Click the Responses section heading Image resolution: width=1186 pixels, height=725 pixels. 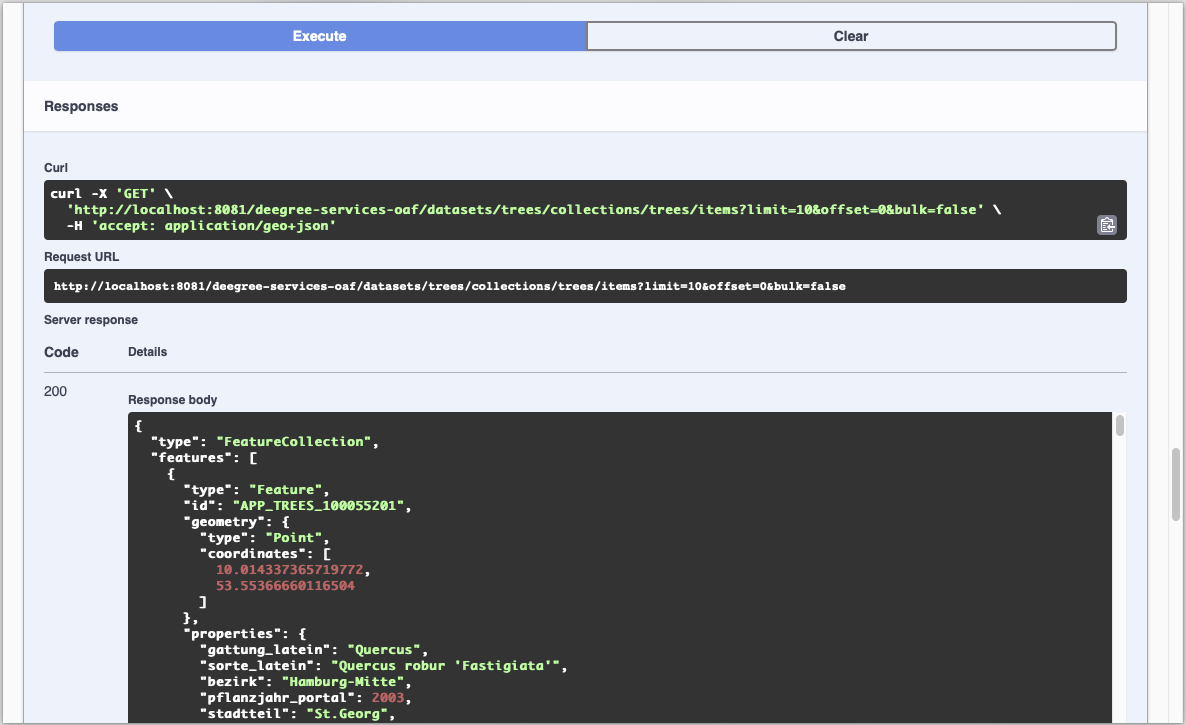tap(81, 106)
